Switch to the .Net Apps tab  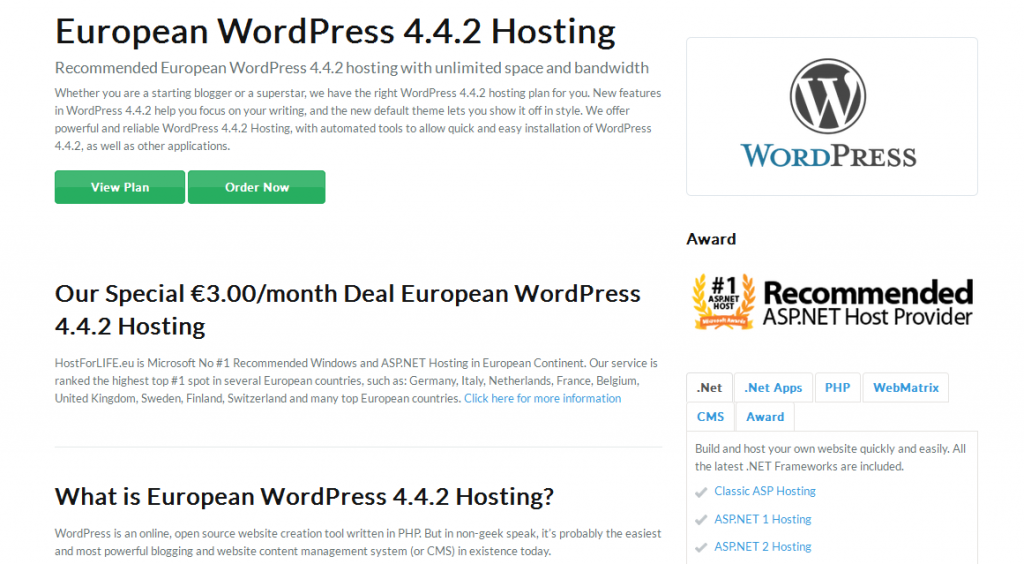773,388
